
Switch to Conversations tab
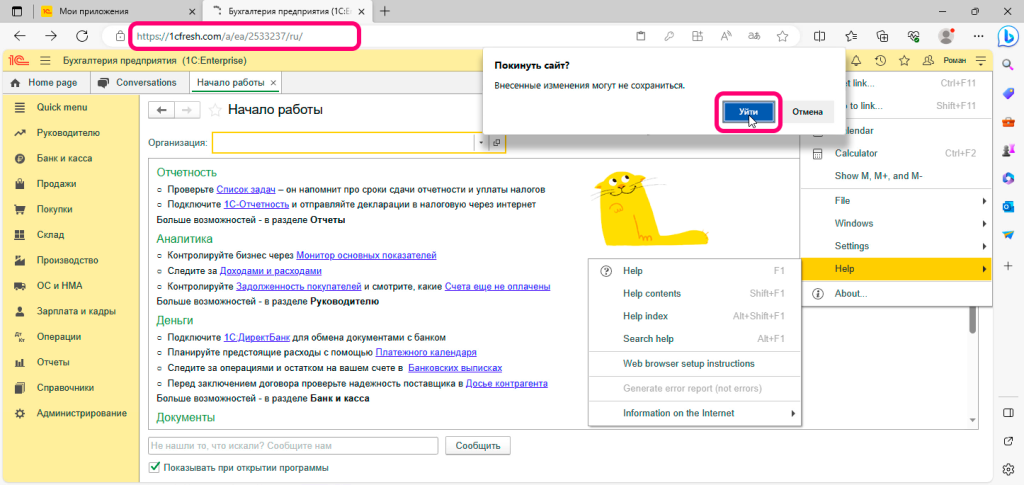pos(137,83)
